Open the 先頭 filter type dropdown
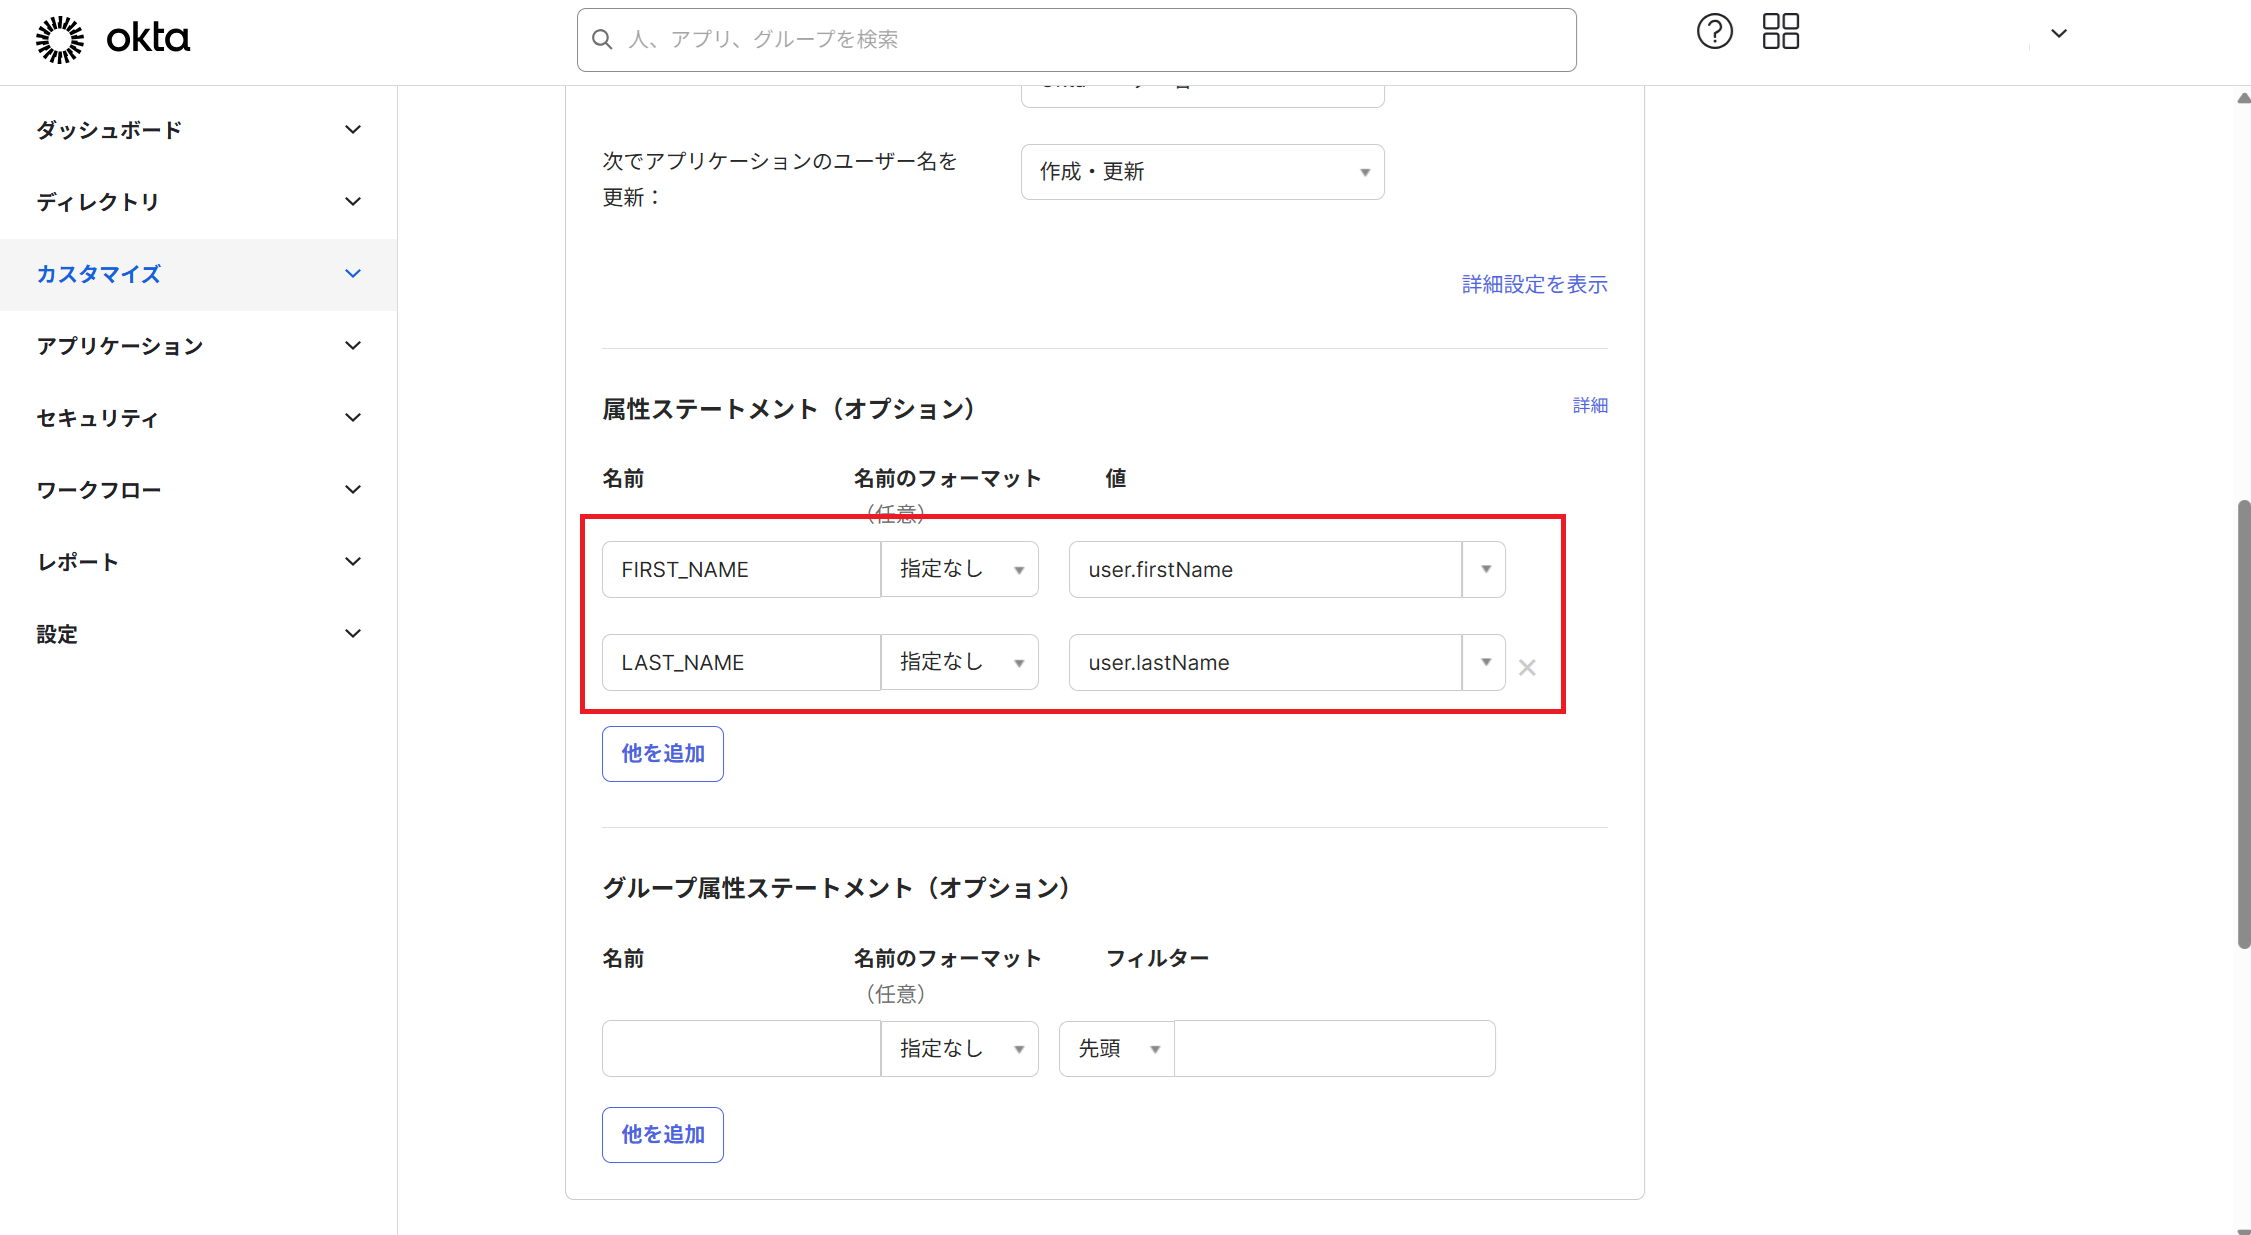 coord(1116,1048)
